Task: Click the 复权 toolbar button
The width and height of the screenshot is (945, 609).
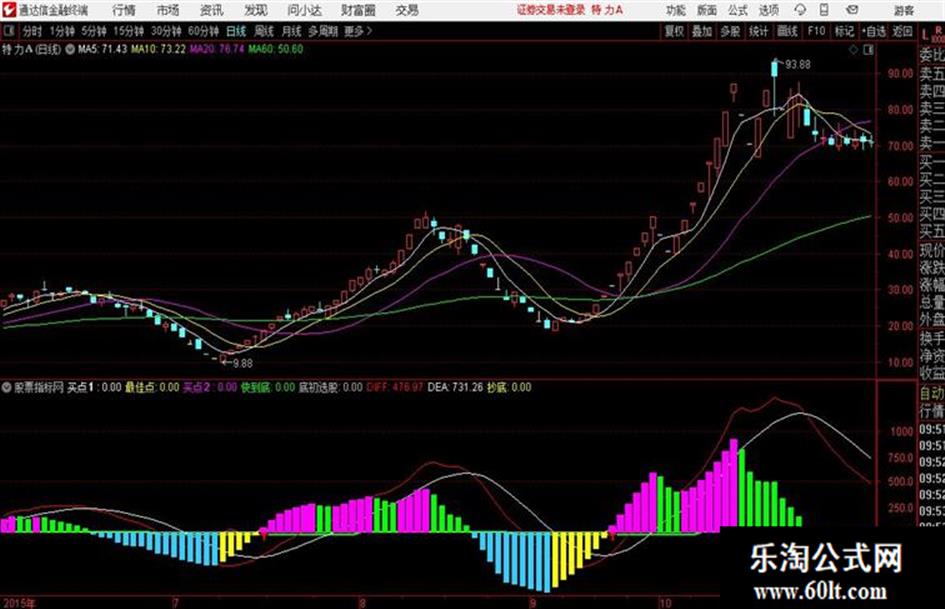Action: coord(674,31)
